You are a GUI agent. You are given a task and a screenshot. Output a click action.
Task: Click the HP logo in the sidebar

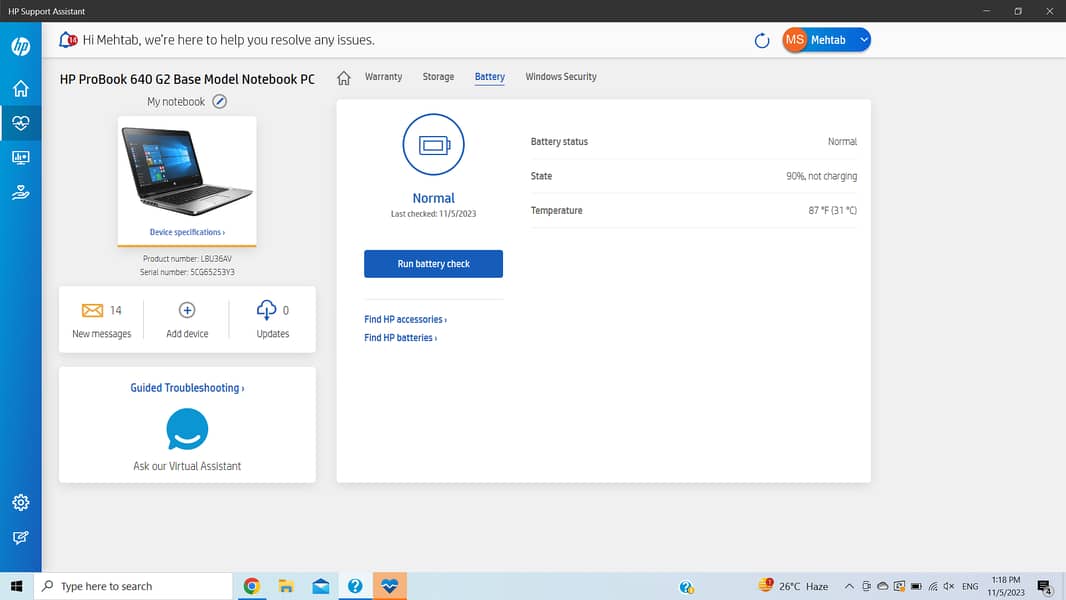tap(20, 46)
